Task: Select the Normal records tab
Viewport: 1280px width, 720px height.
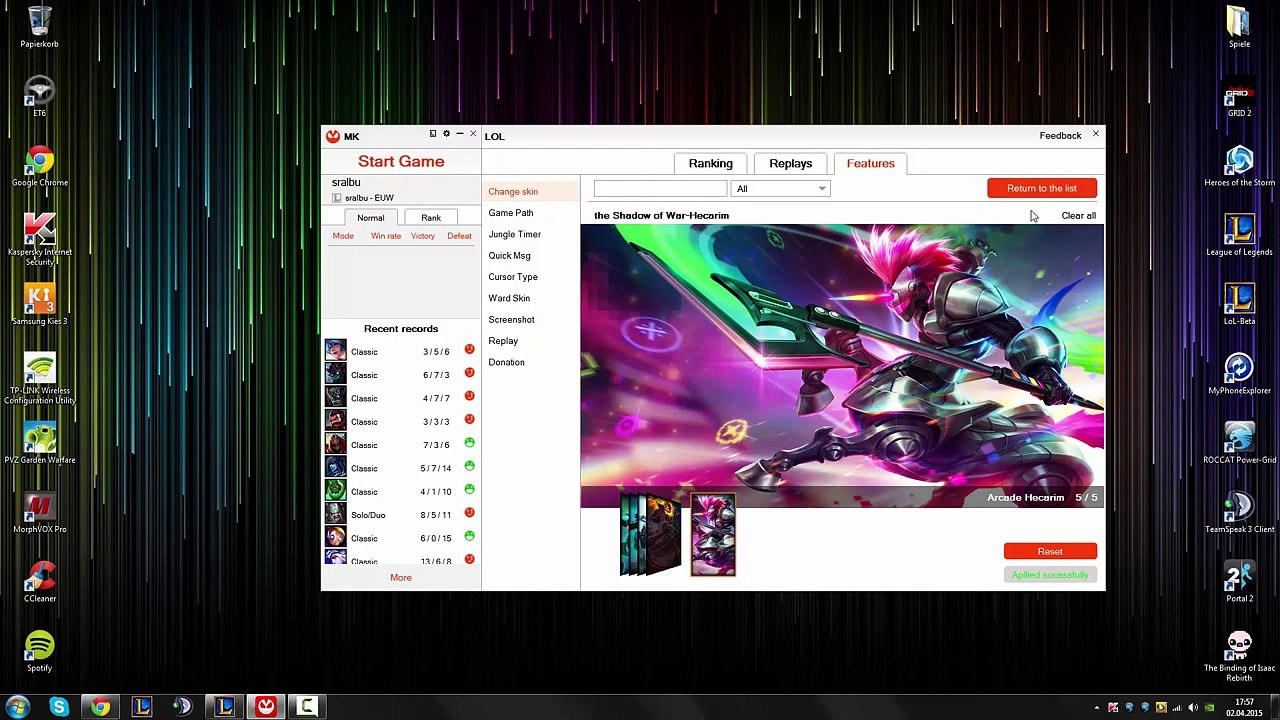Action: 370,218
